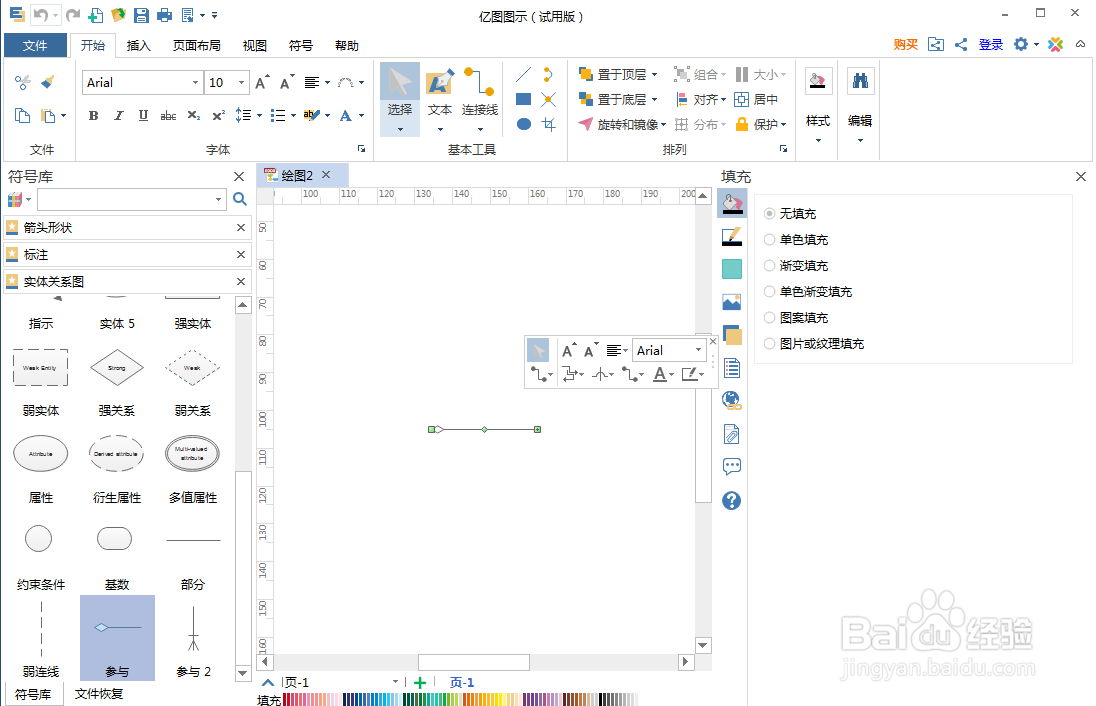Switch to the 页面布局 ribbon tab

pos(196,45)
